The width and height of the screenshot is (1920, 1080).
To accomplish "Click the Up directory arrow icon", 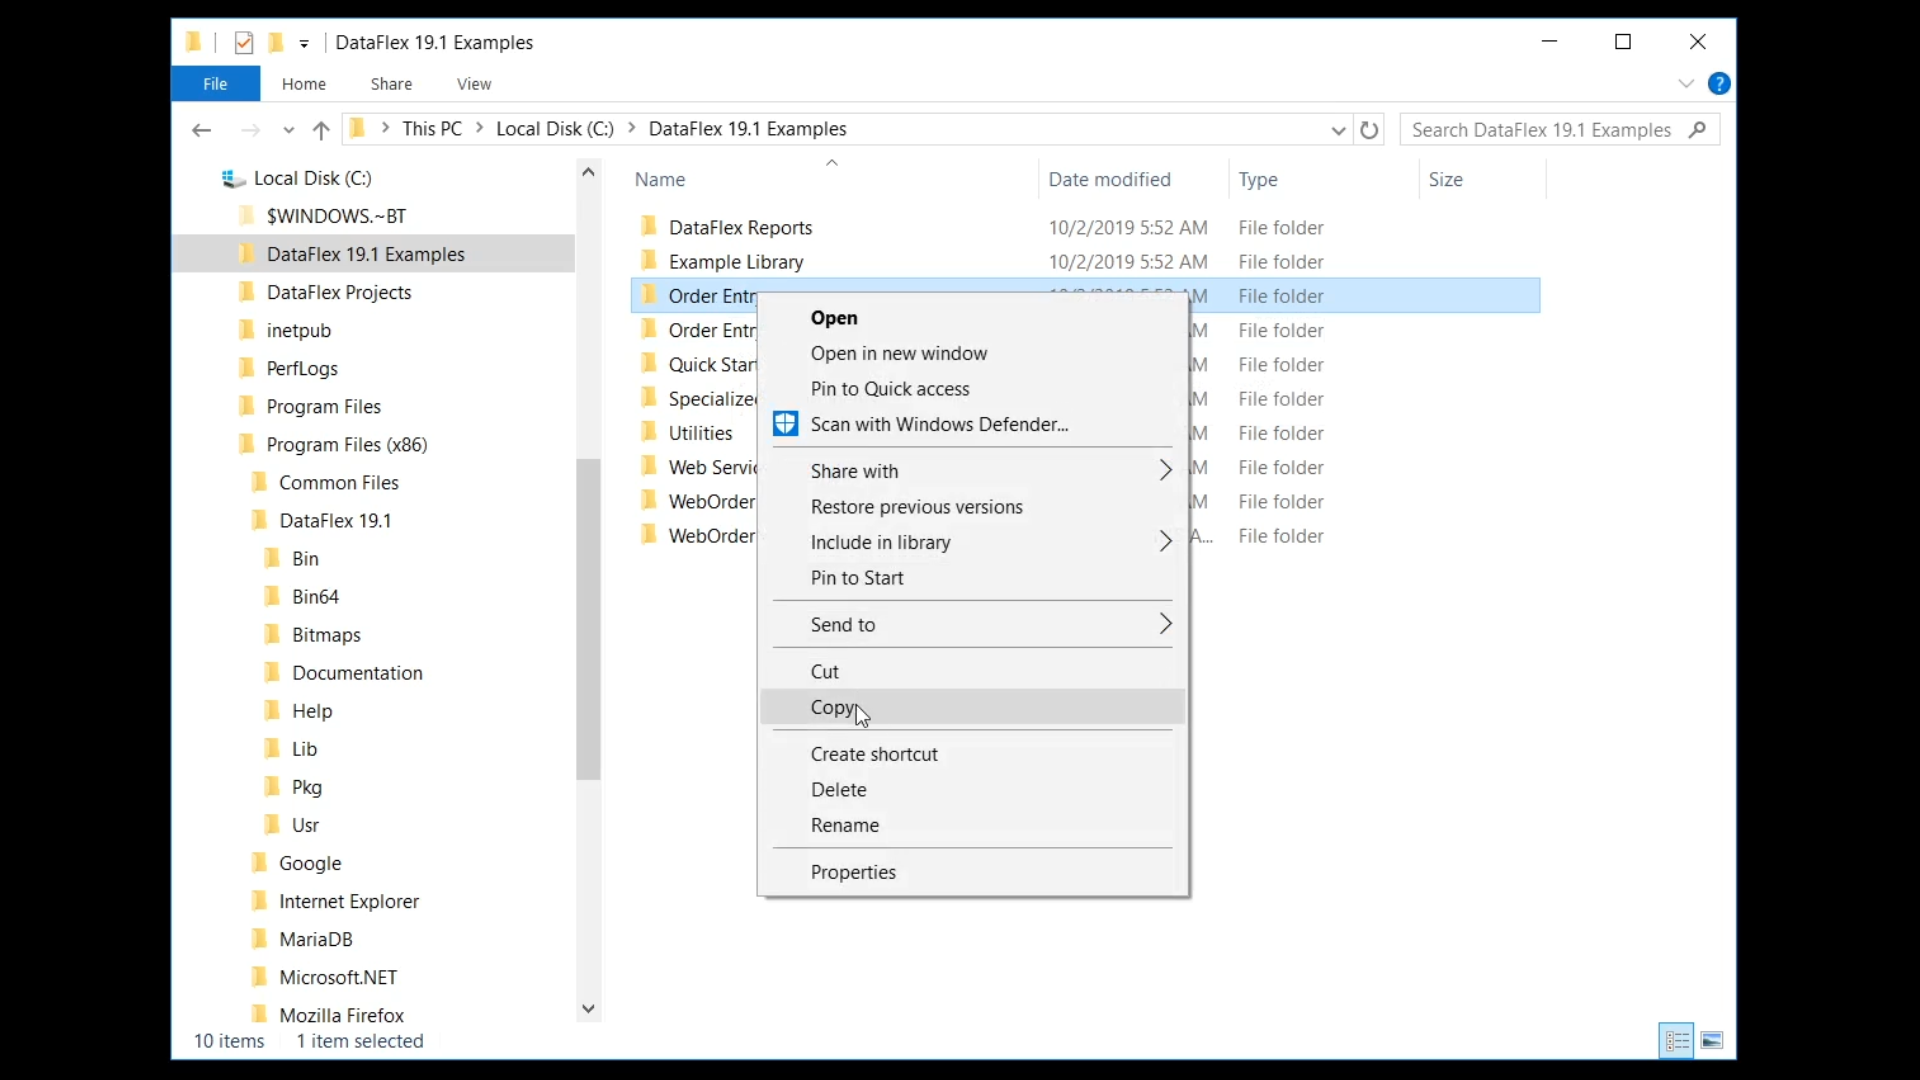I will 321,130.
